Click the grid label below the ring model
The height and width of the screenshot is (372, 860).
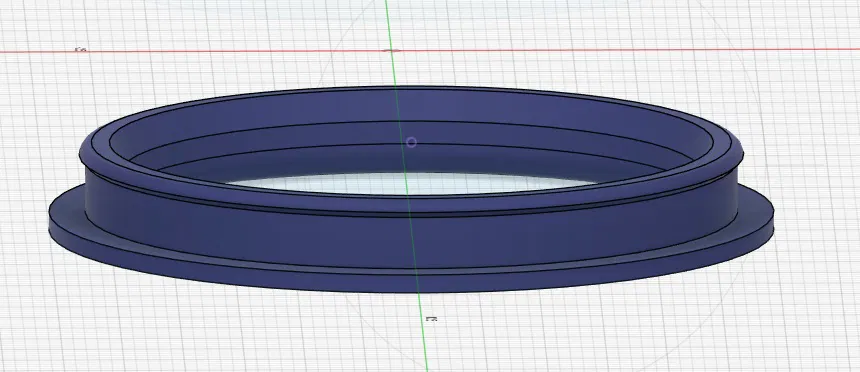click(432, 318)
